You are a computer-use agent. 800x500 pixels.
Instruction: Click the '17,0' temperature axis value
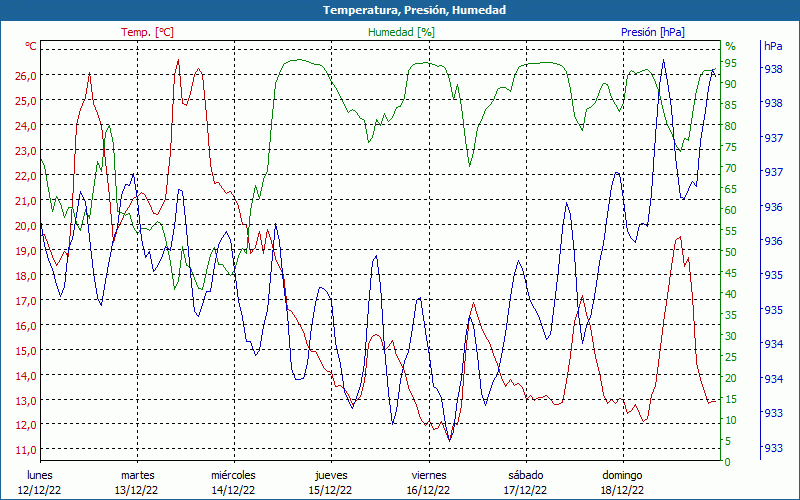coord(25,301)
